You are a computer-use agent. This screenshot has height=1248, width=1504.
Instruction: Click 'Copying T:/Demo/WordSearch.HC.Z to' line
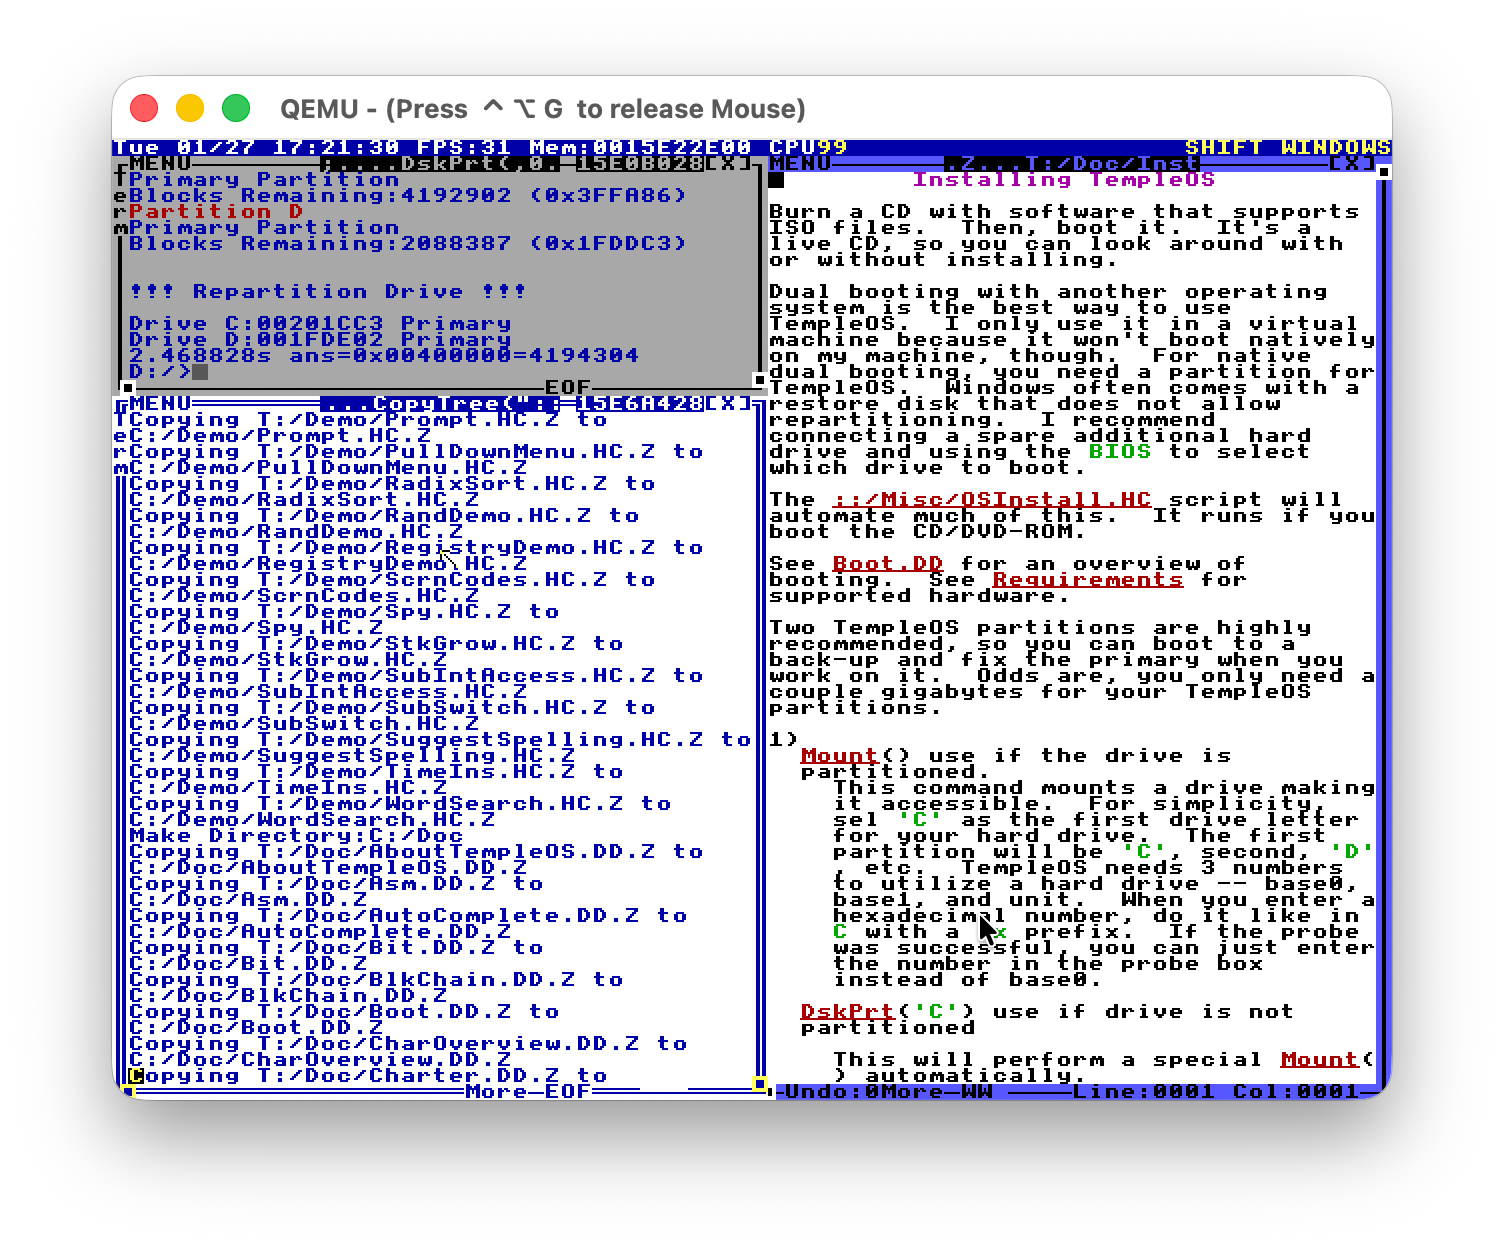click(400, 803)
